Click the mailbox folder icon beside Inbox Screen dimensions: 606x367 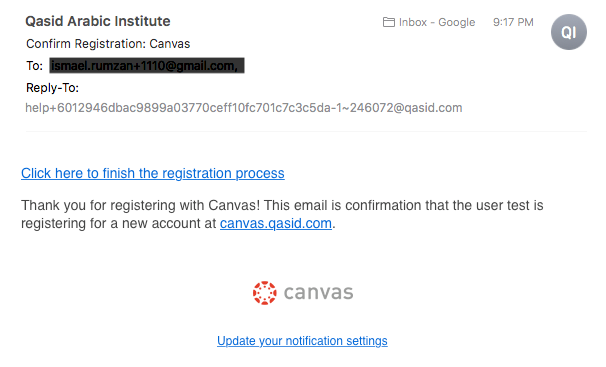[388, 22]
